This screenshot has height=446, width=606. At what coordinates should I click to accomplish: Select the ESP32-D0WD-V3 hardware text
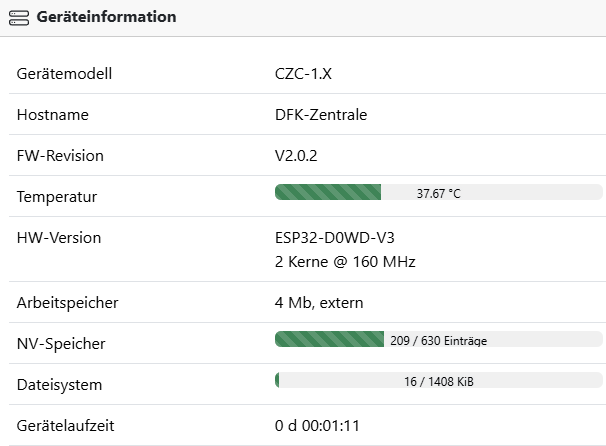coord(335,238)
